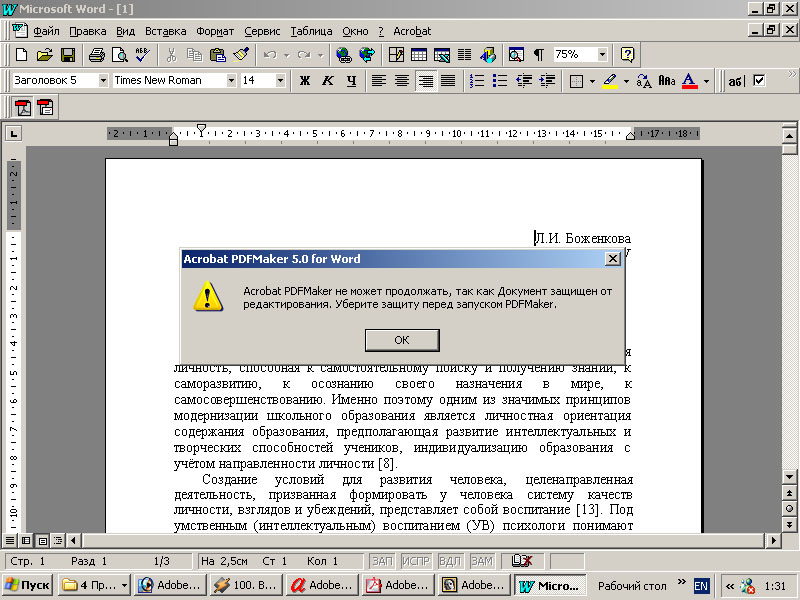Open Print Preview magnifier icon
800x600 pixels.
point(119,55)
